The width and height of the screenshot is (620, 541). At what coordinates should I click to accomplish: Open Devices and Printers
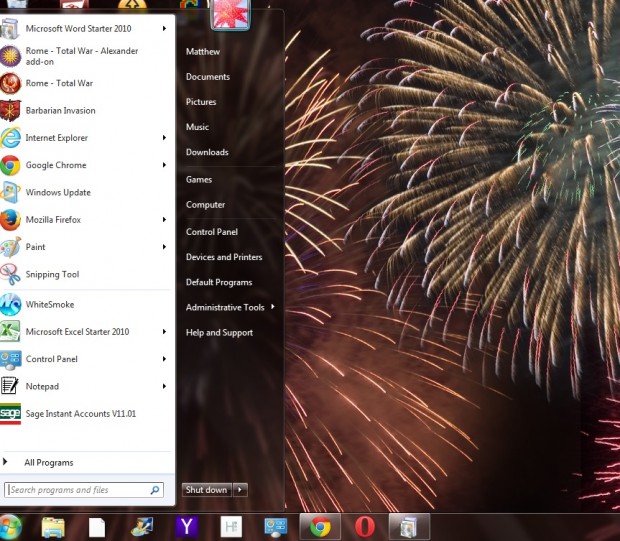[x=224, y=257]
